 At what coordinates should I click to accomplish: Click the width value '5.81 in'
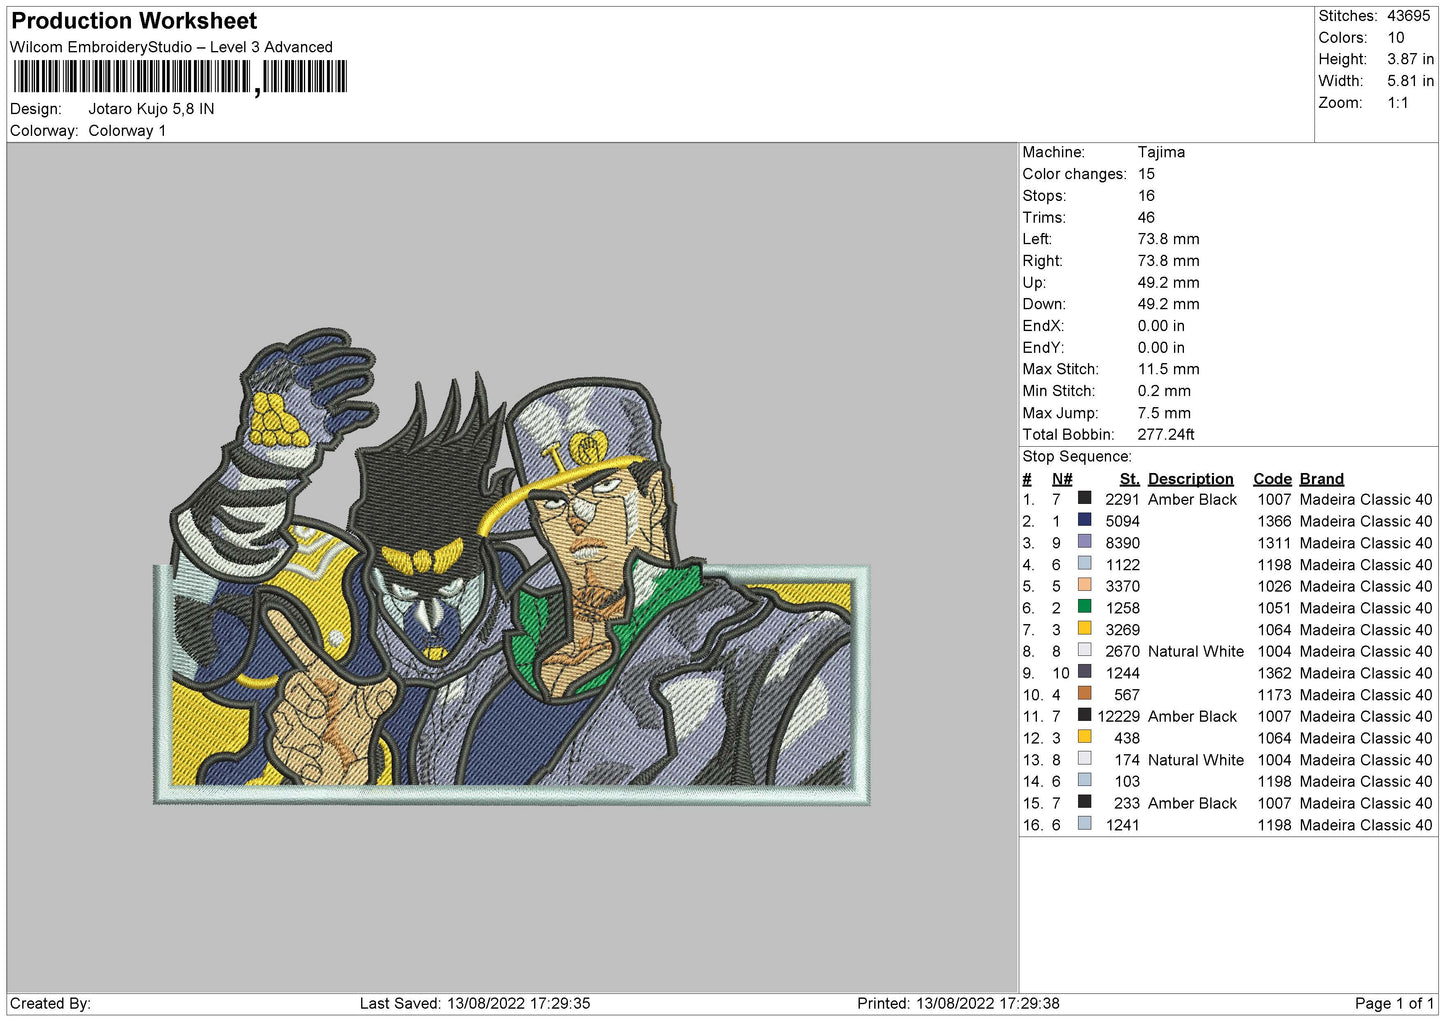(1410, 81)
